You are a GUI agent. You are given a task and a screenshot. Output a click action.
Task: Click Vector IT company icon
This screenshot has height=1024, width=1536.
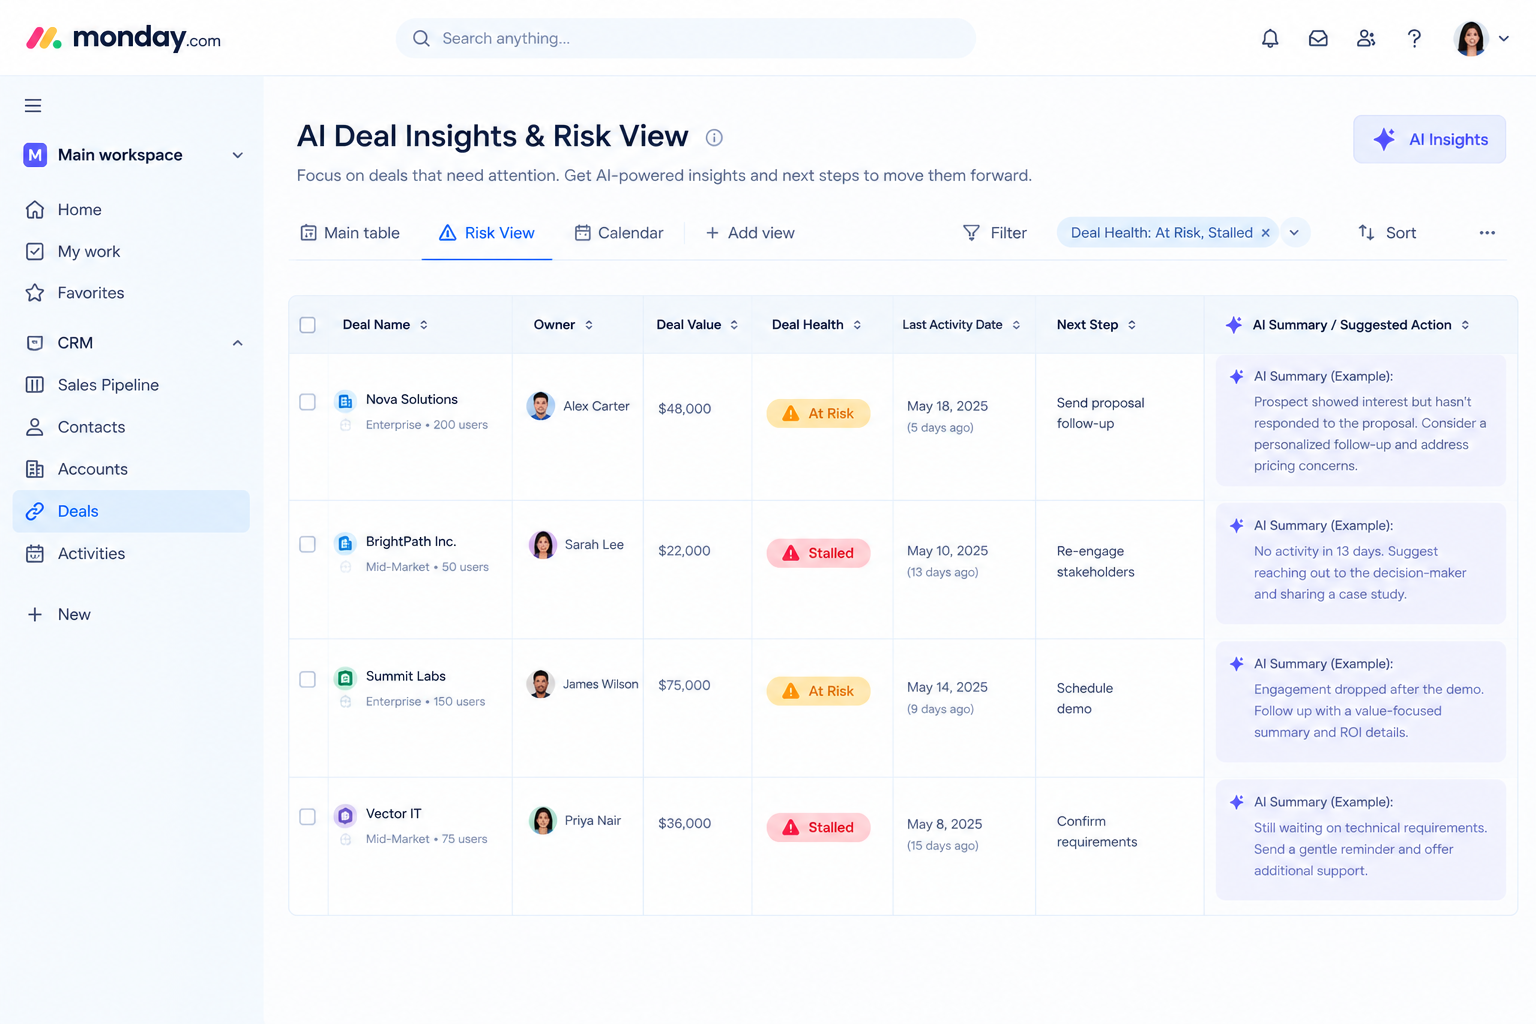tap(345, 815)
